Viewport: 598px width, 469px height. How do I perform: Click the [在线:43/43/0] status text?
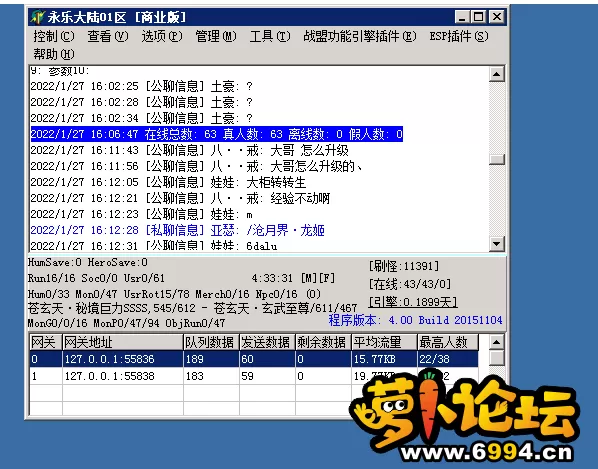coord(410,284)
